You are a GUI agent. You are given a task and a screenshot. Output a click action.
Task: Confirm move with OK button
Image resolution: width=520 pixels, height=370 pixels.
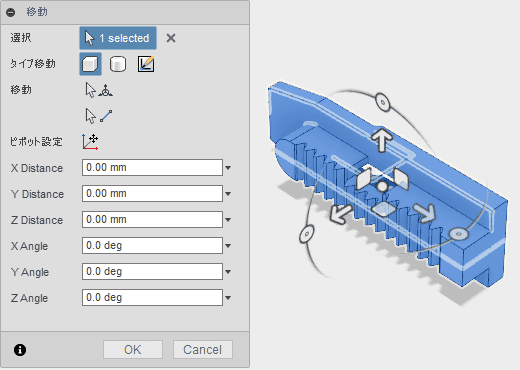pyautogui.click(x=133, y=350)
